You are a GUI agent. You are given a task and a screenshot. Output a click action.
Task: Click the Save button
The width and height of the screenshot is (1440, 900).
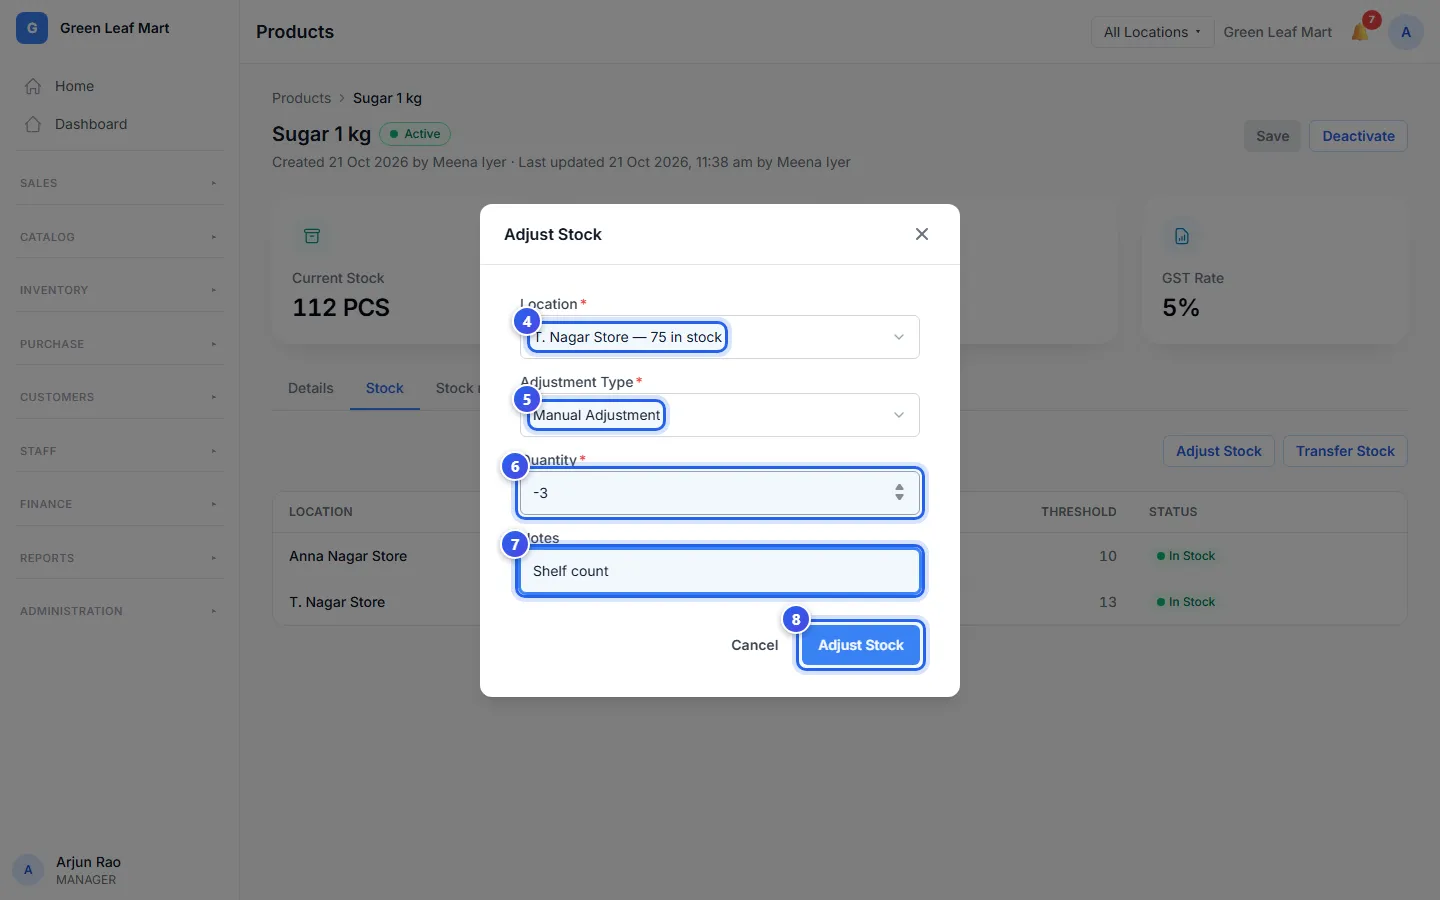1272,136
